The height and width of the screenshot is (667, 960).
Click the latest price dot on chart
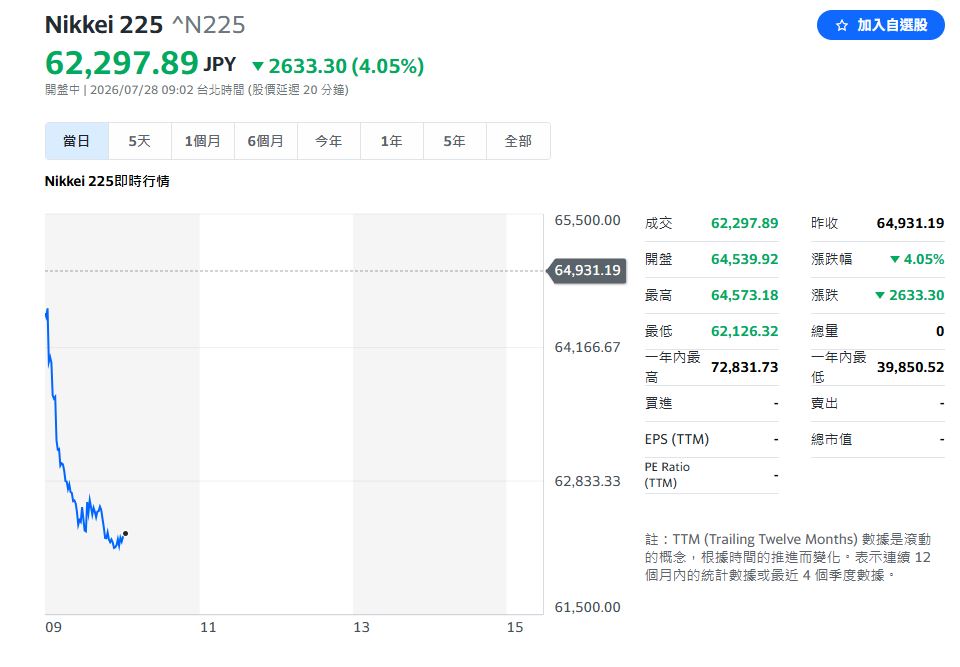[126, 533]
